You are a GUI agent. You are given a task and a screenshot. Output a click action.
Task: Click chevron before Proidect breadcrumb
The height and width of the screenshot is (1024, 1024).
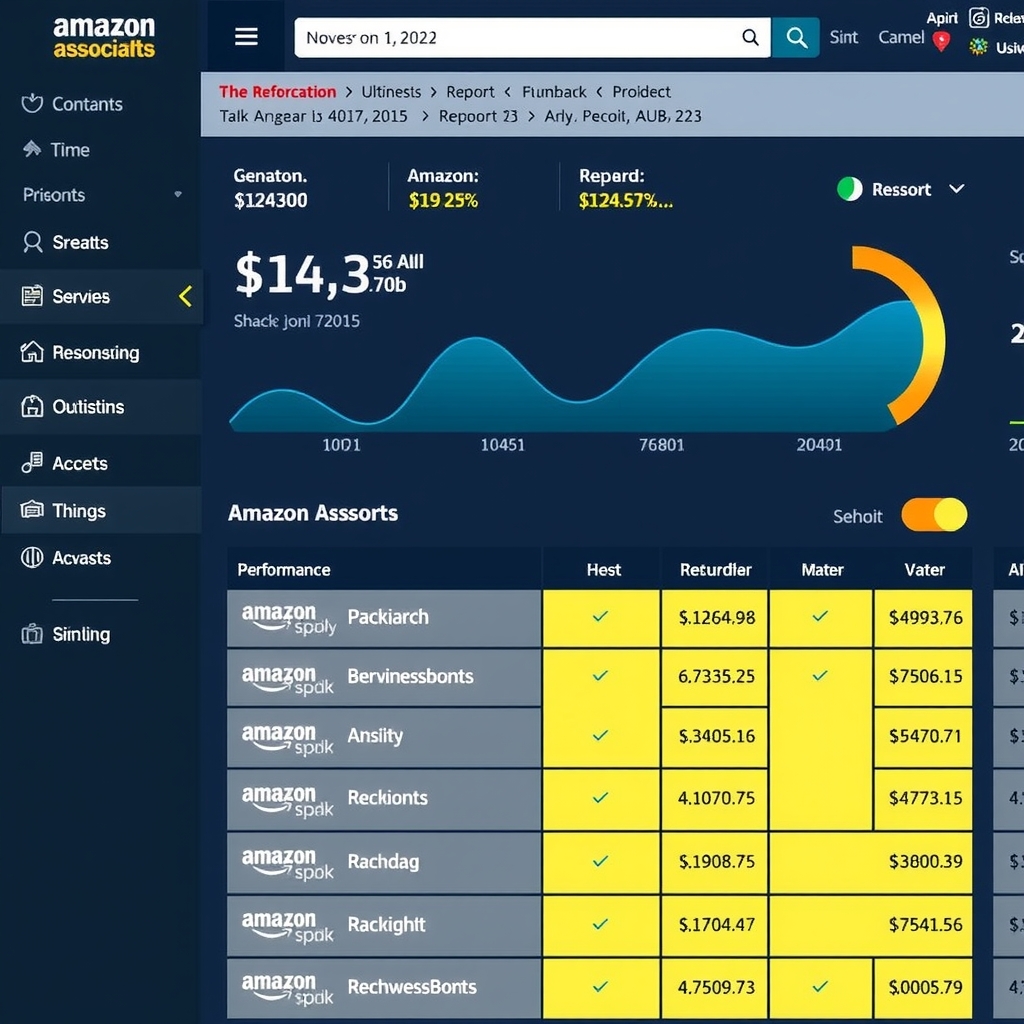pyautogui.click(x=599, y=92)
